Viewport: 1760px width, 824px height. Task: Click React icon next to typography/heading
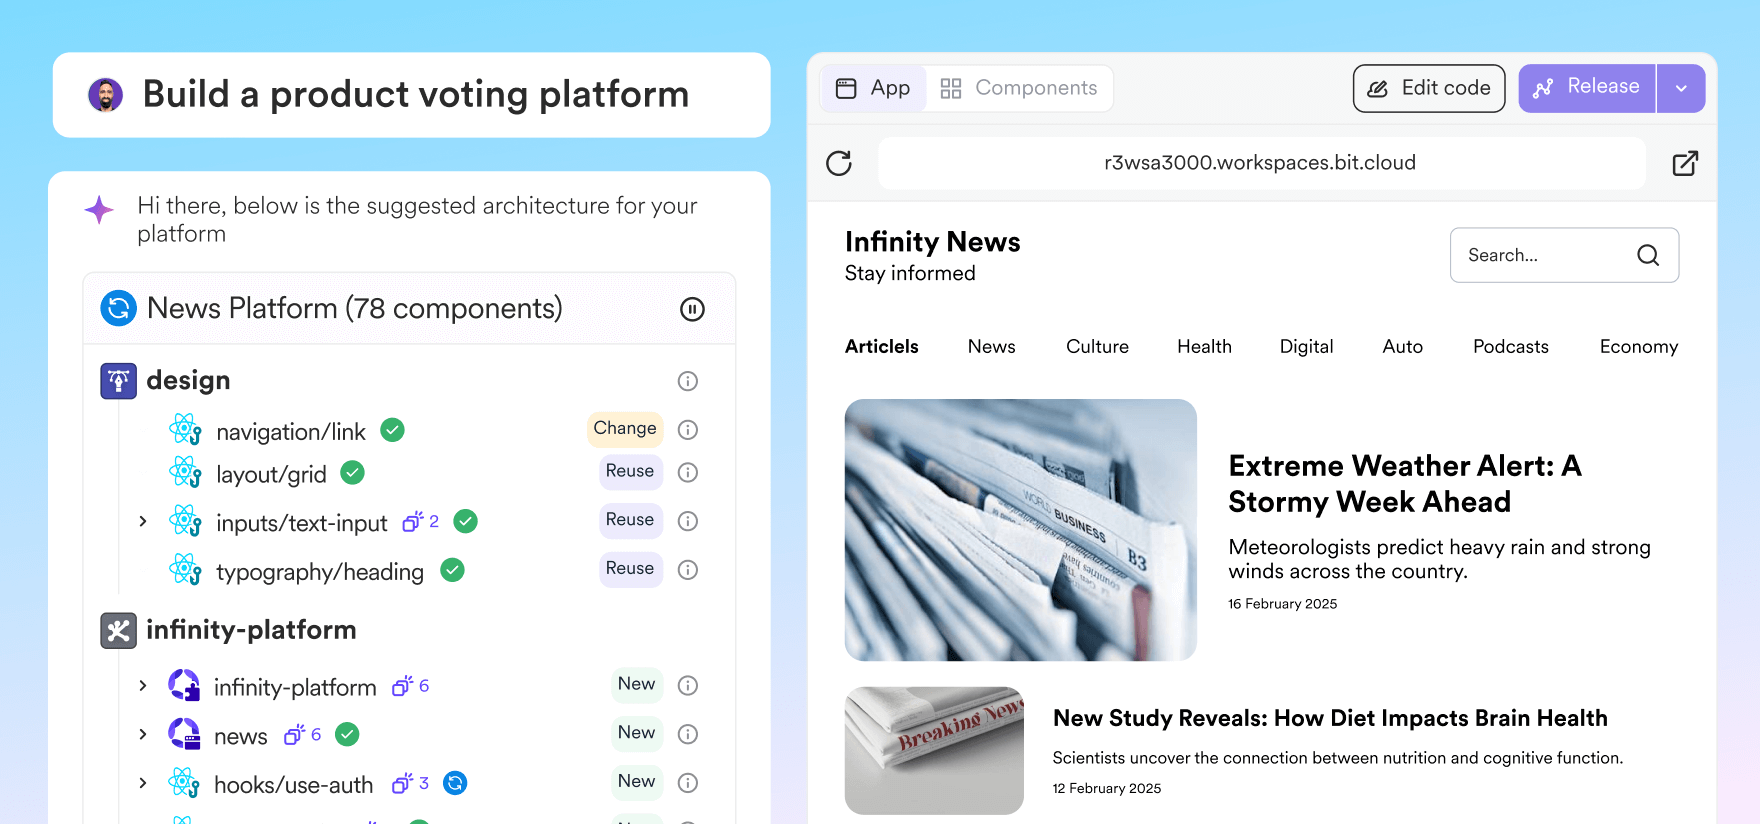click(x=185, y=570)
